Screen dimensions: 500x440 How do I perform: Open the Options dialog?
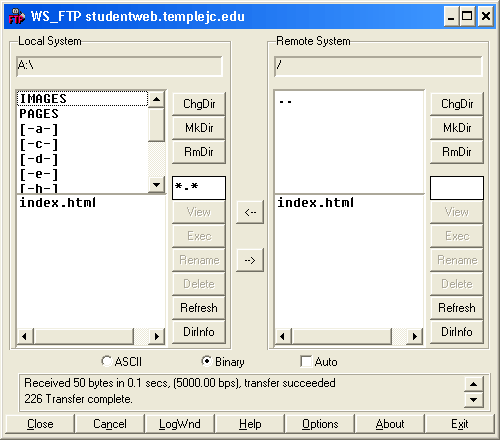(320, 424)
